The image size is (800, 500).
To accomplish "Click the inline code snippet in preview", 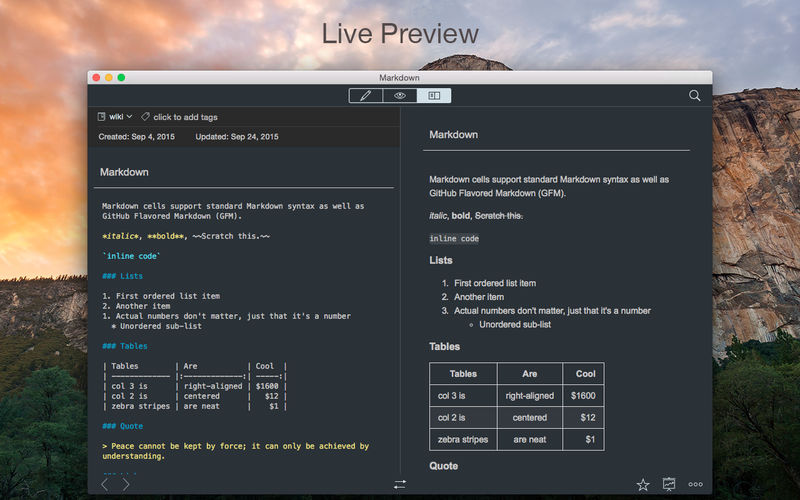I will point(454,239).
